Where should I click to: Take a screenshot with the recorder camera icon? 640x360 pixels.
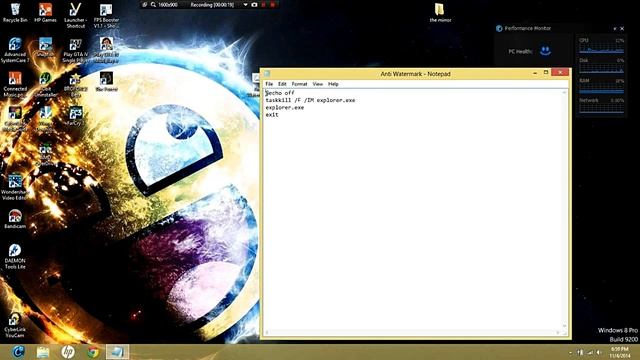pyautogui.click(x=254, y=4)
